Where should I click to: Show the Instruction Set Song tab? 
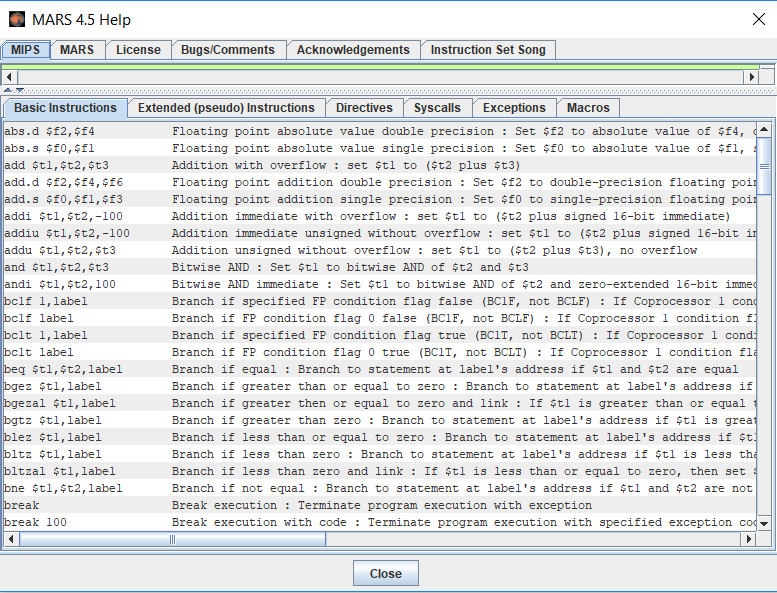pos(488,50)
